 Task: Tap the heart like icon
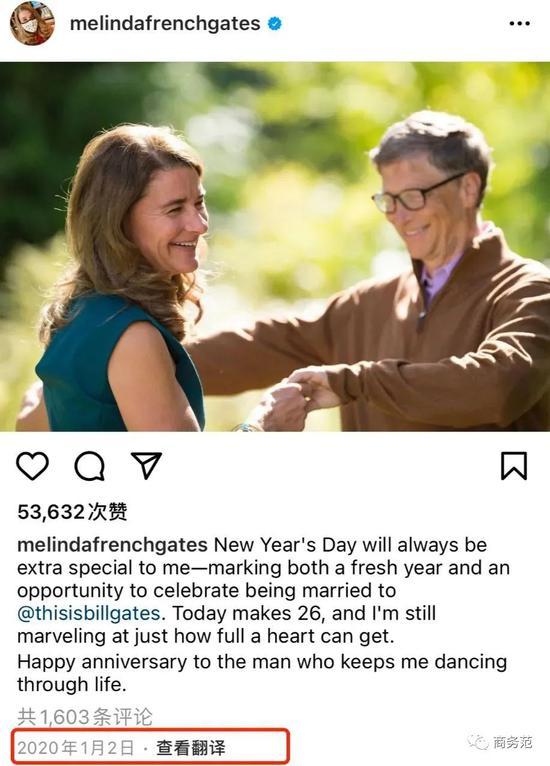(x=32, y=466)
